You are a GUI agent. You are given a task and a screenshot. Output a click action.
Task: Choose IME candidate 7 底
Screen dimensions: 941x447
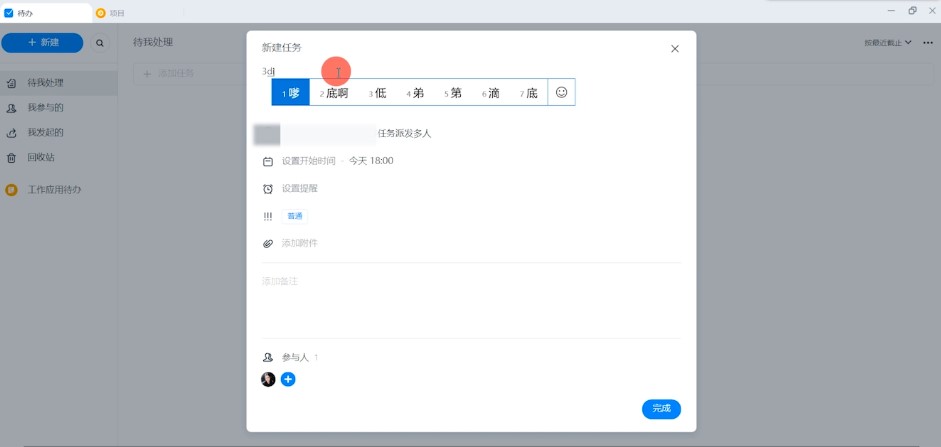pyautogui.click(x=528, y=93)
